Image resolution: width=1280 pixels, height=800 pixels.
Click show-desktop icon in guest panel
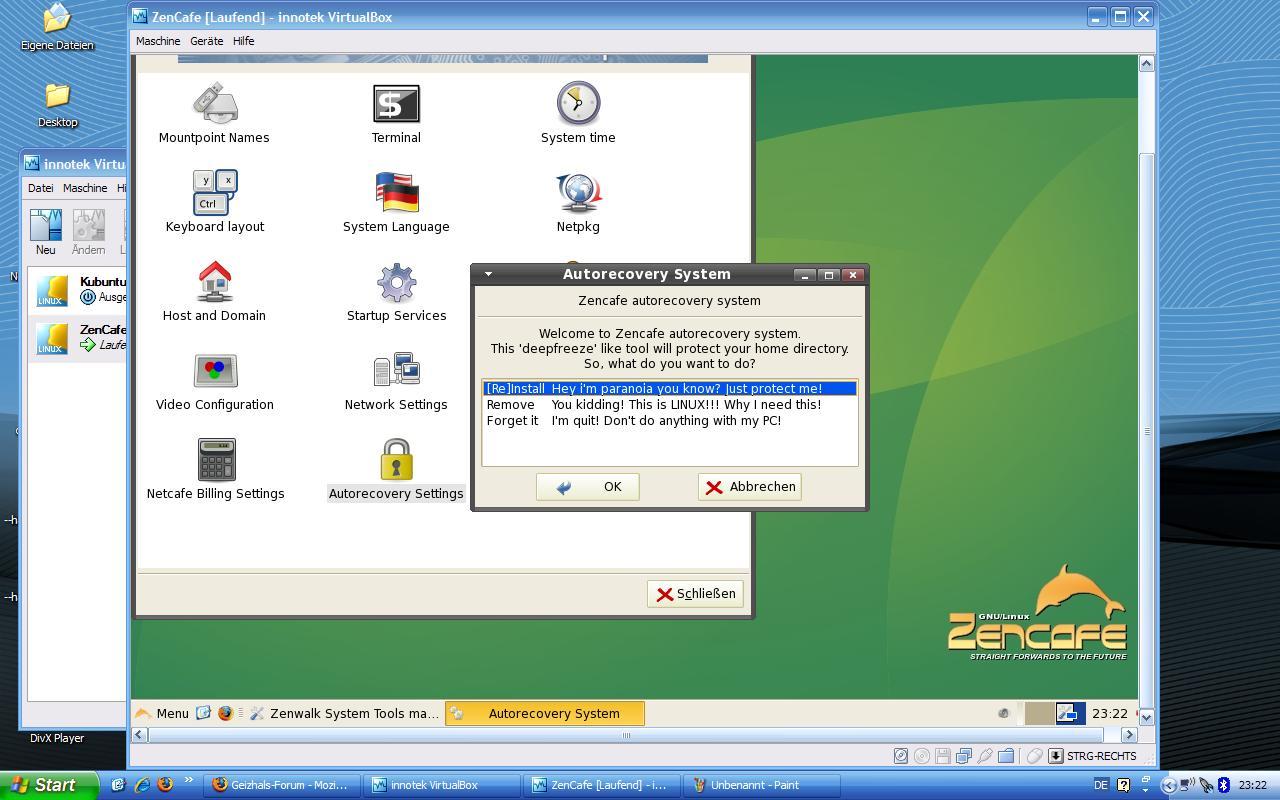tap(203, 713)
